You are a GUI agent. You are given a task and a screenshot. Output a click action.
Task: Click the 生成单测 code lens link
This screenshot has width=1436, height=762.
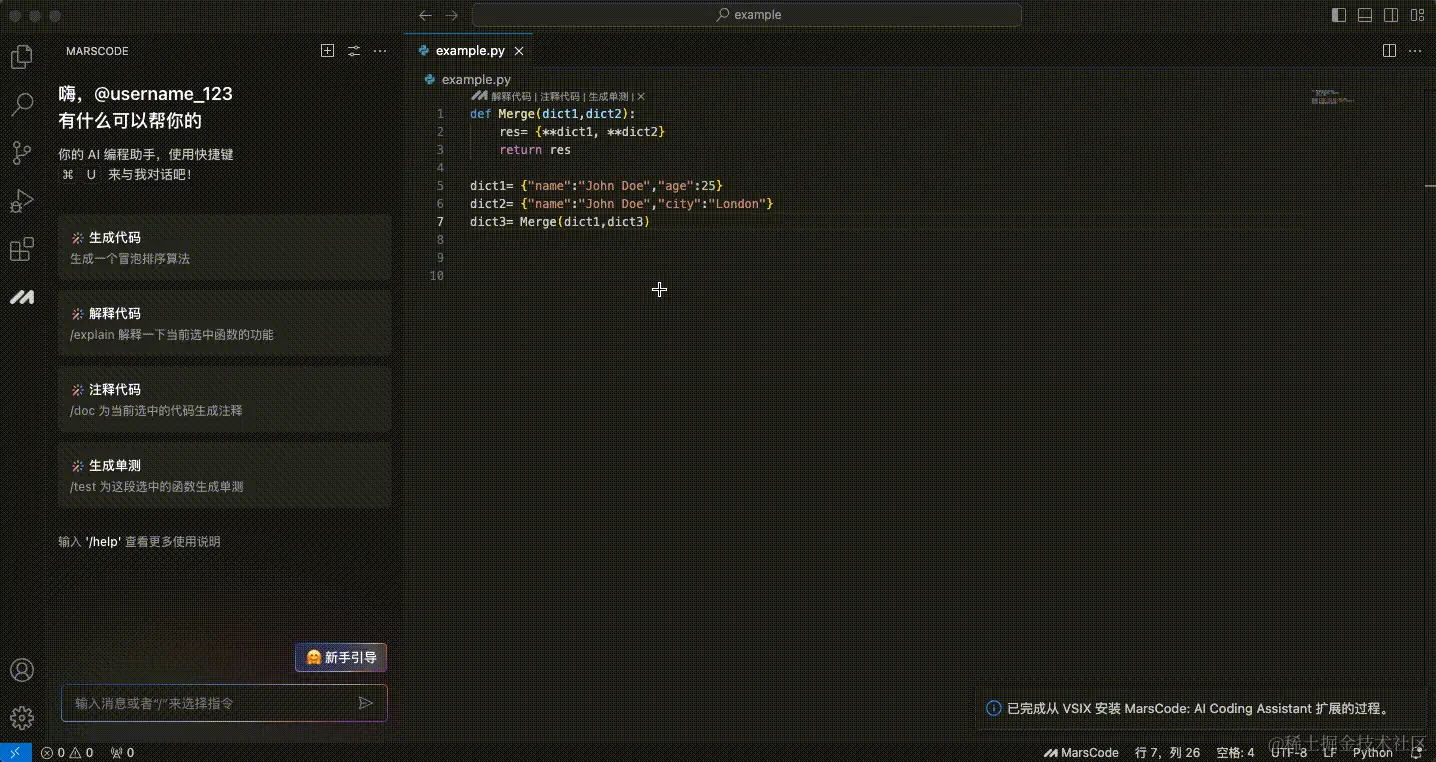[608, 97]
